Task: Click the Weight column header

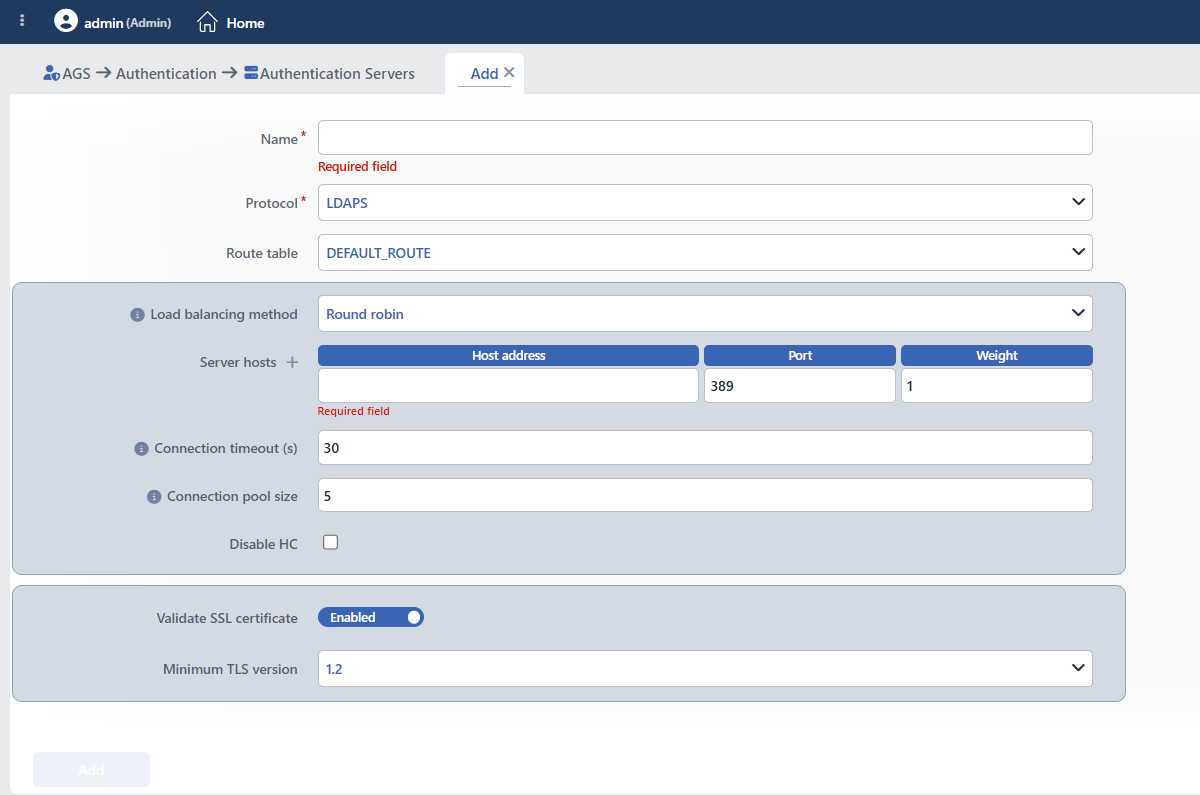Action: (997, 355)
